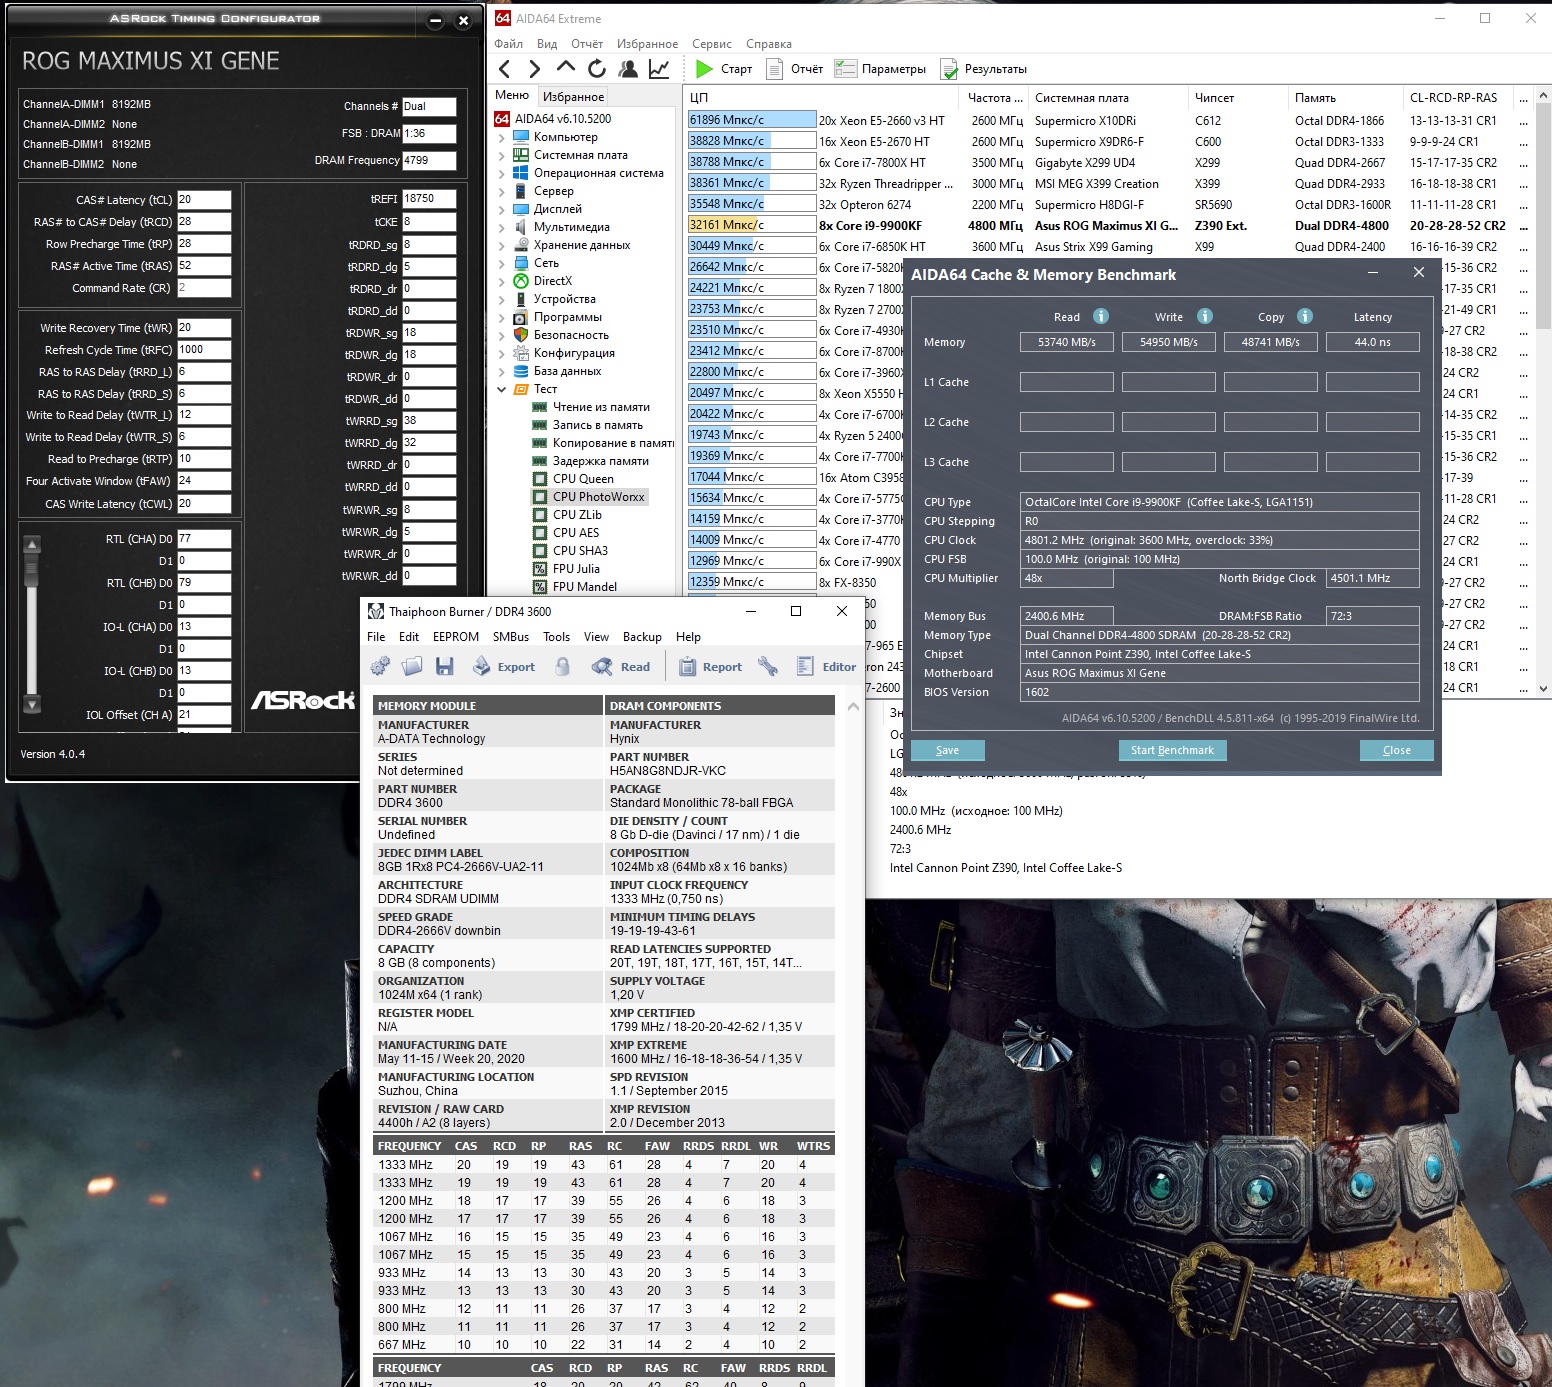Click the info icon next to Copy
The height and width of the screenshot is (1387, 1552).
(1305, 316)
